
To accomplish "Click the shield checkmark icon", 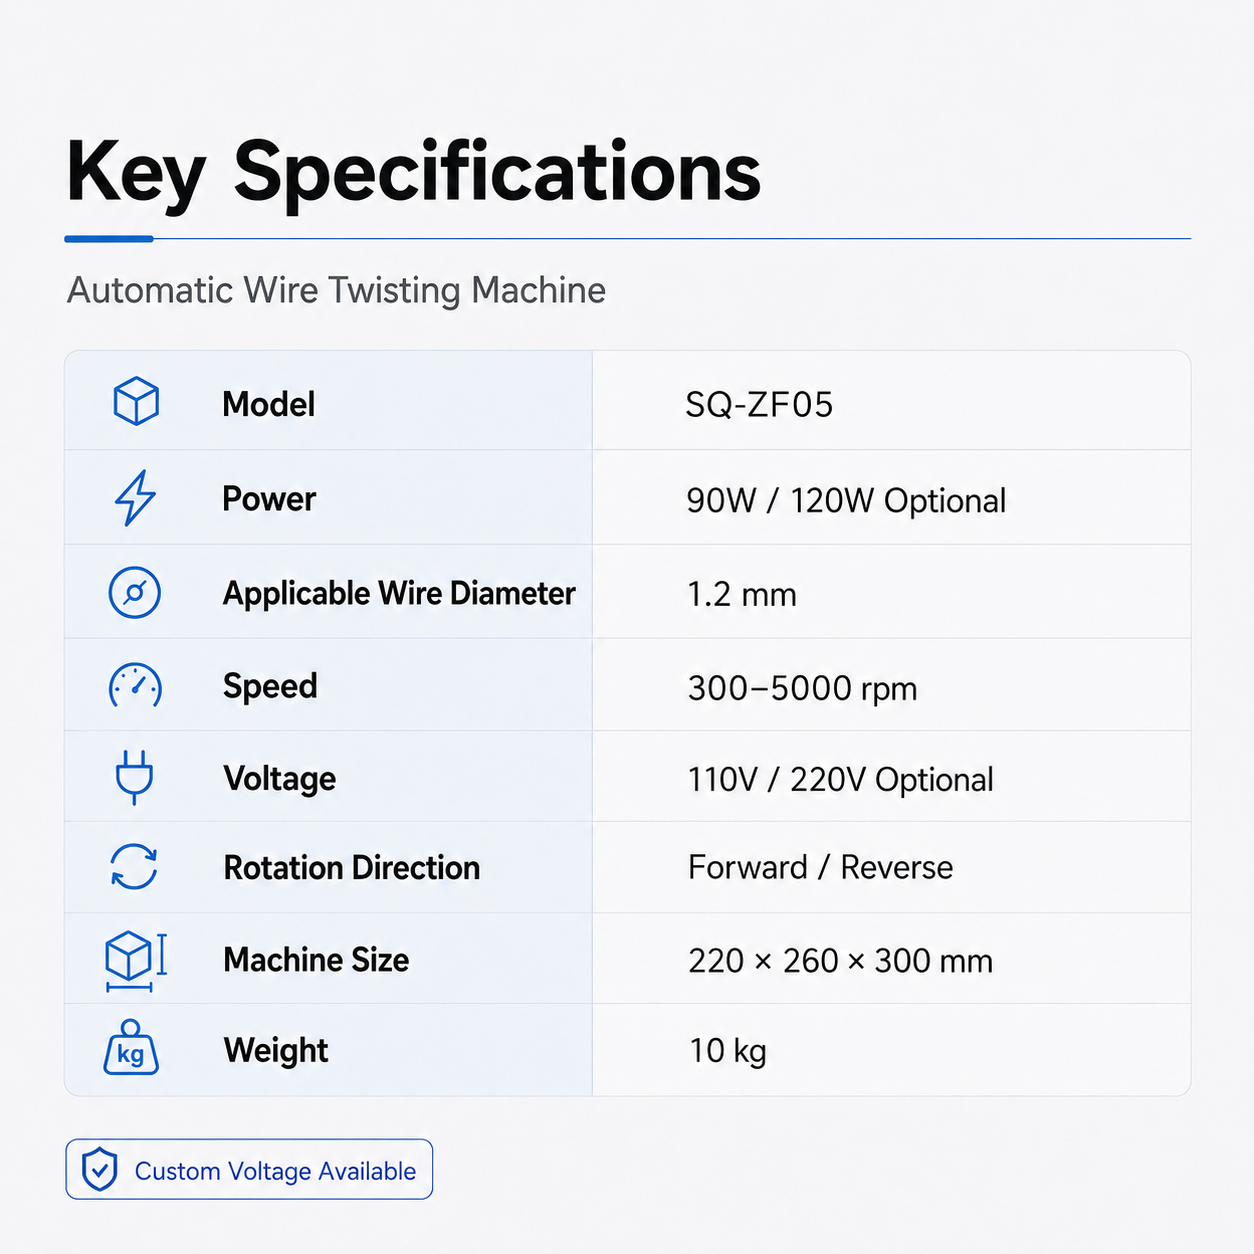I will [100, 1169].
